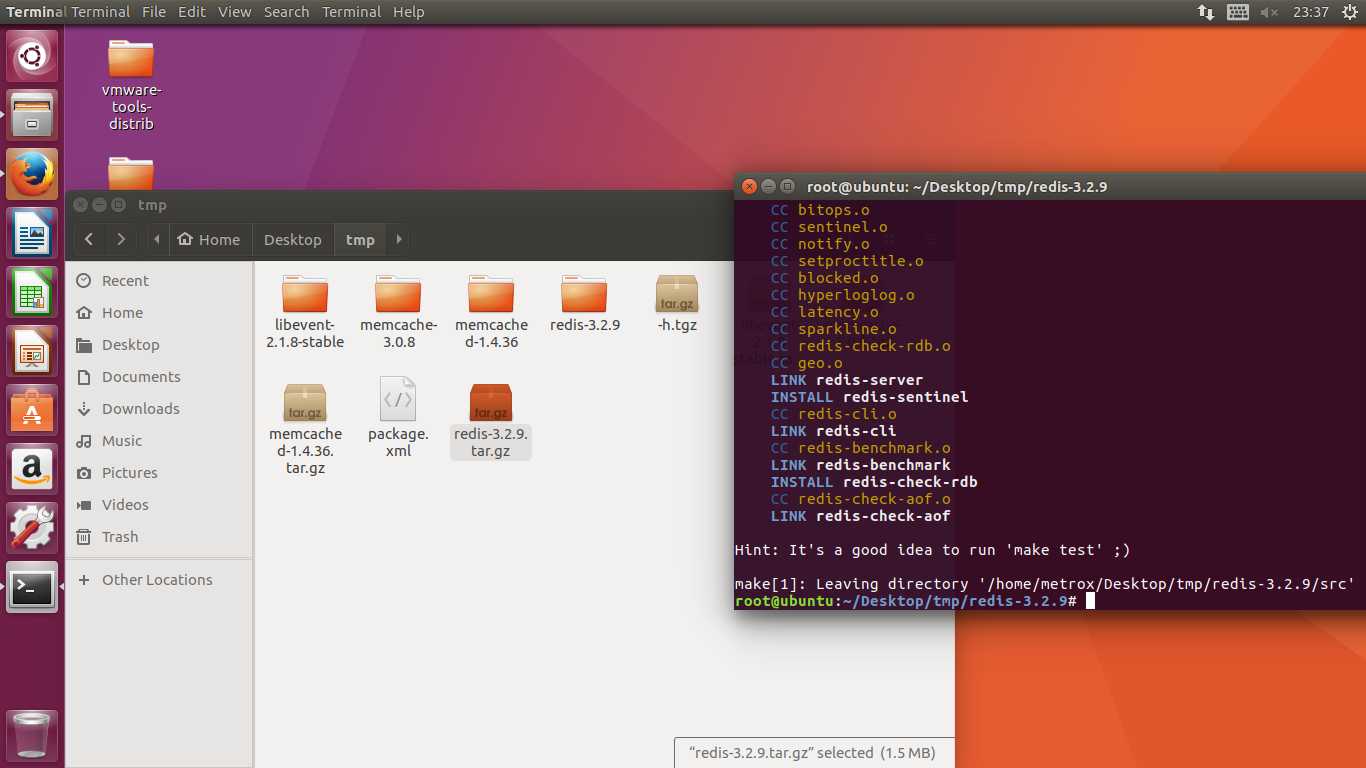Screen dimensions: 1366x768
Task: Open sound volume indicator in top panel
Action: point(1270,12)
